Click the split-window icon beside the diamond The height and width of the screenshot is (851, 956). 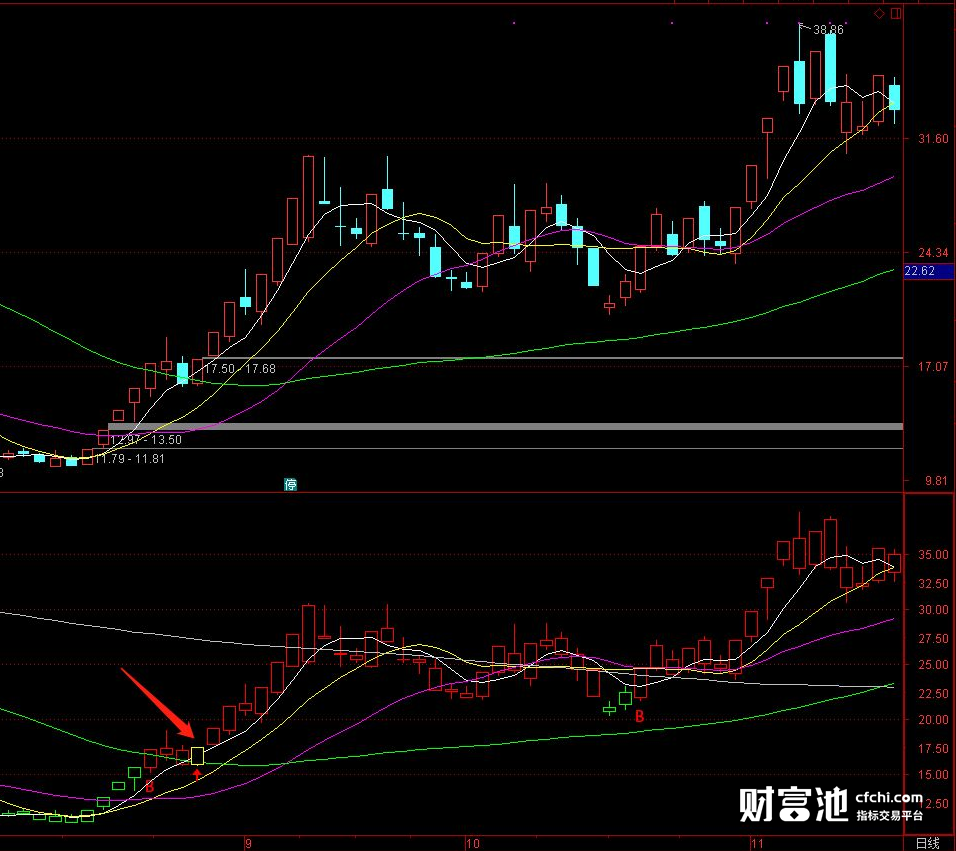tap(896, 13)
